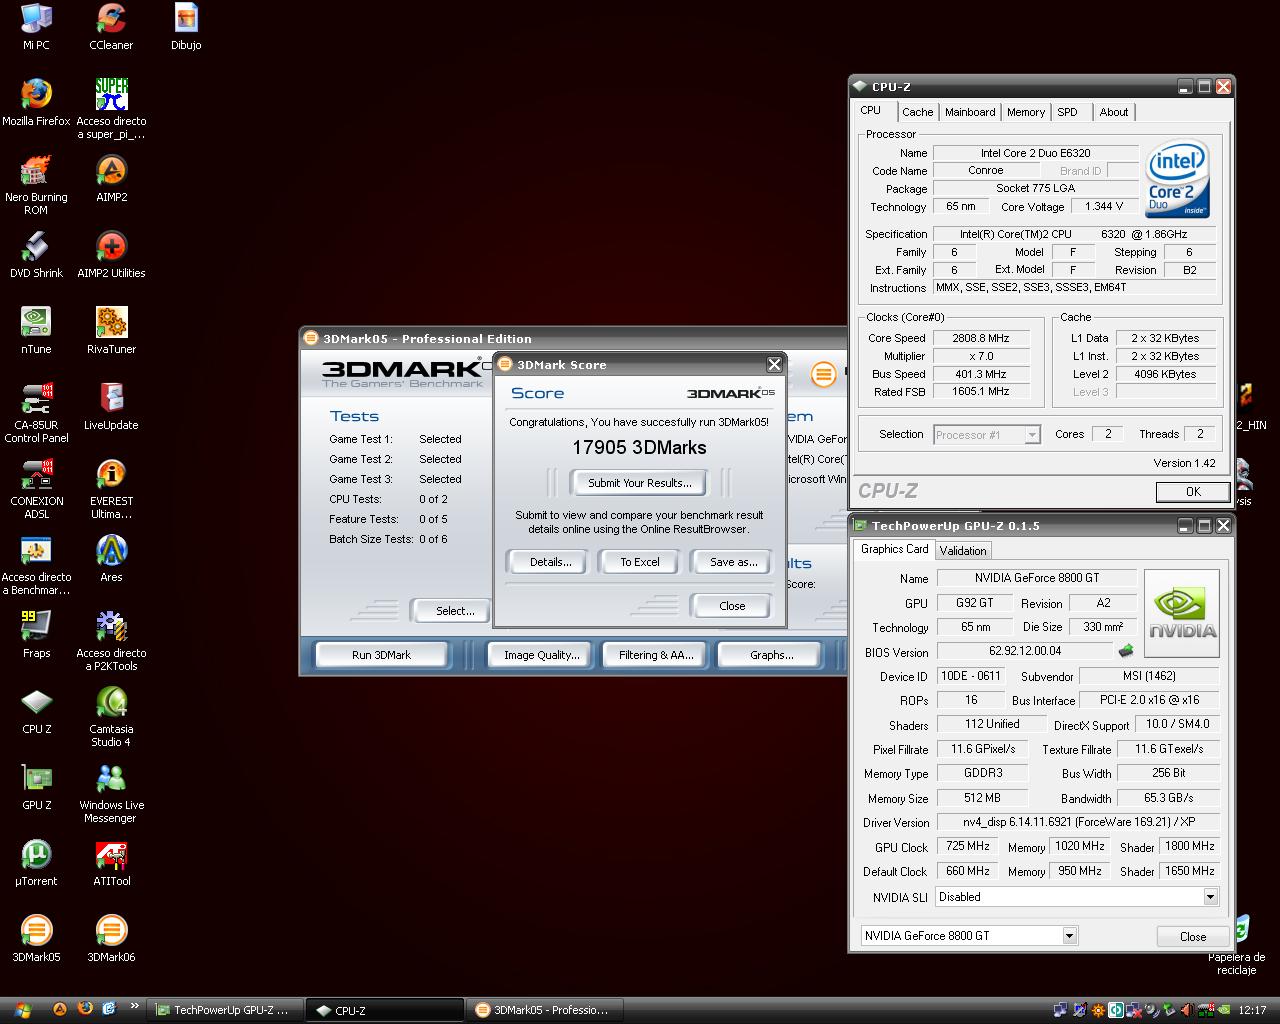Close the 3DMark Score dialog with X
This screenshot has width=1280, height=1024.
tap(774, 364)
